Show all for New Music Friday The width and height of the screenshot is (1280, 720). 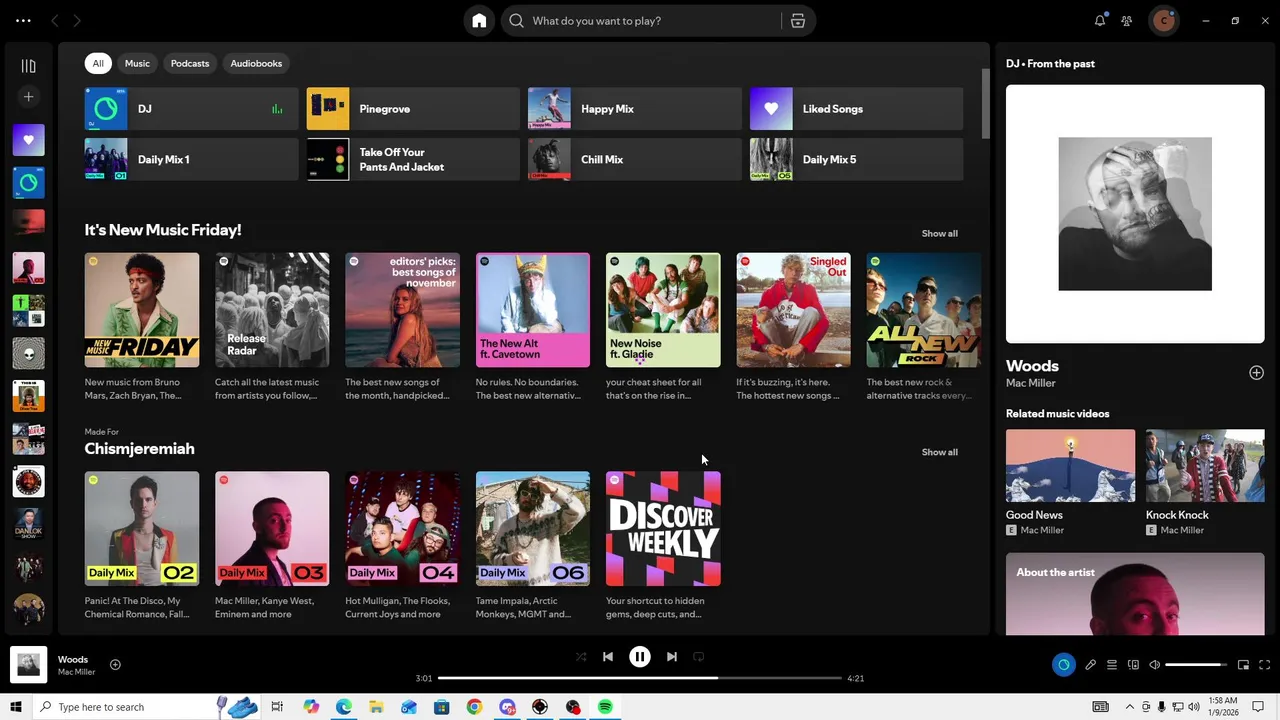(939, 233)
